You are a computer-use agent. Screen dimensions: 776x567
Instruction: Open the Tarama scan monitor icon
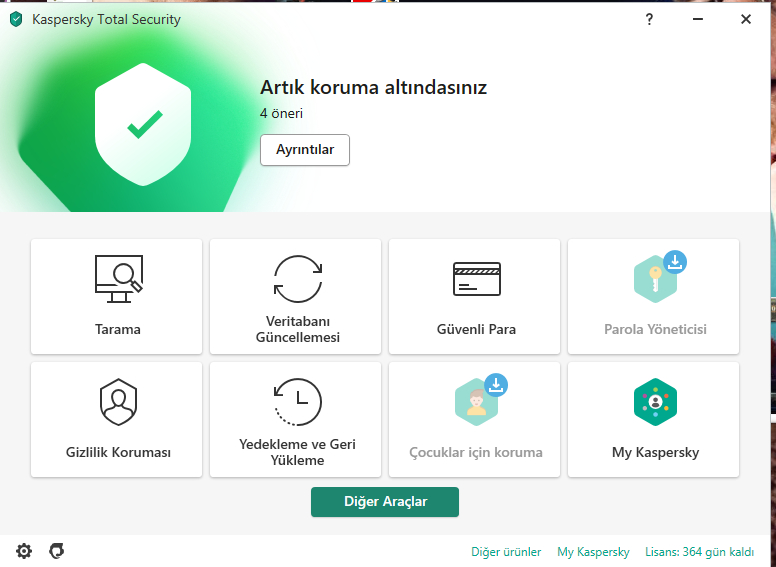119,279
